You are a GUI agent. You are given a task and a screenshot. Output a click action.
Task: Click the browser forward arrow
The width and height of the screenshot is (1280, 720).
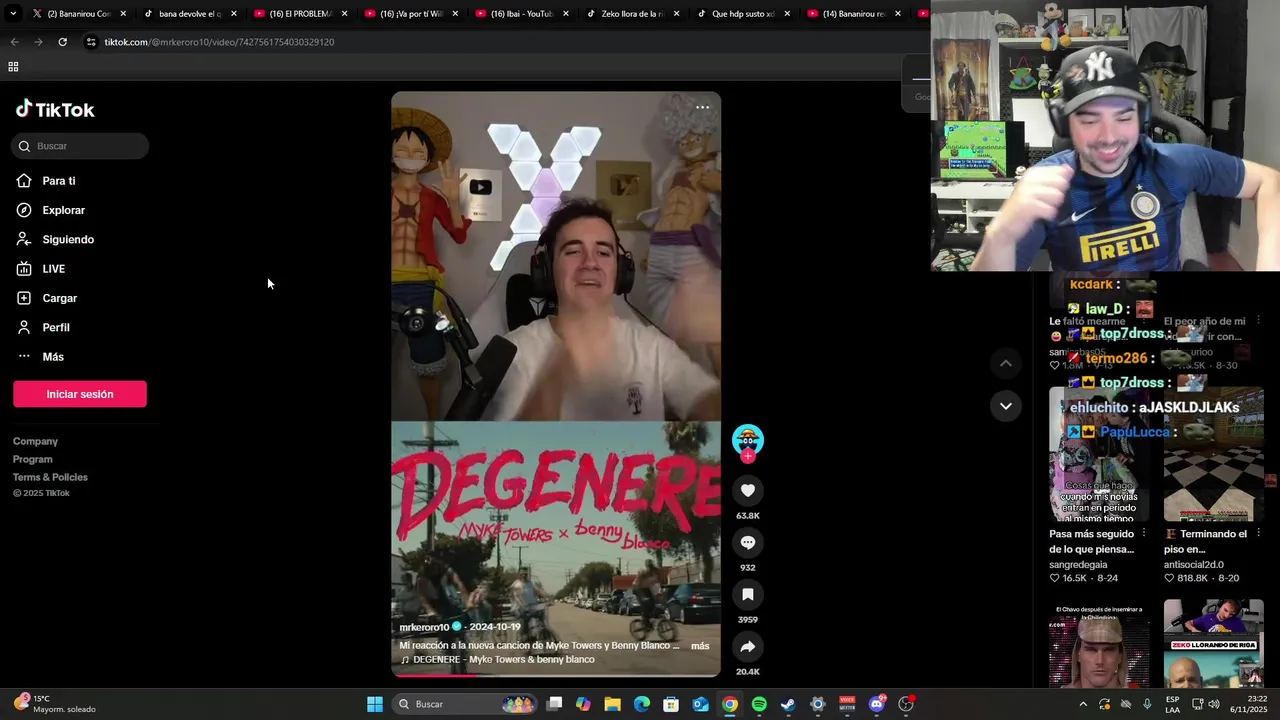pos(38,42)
